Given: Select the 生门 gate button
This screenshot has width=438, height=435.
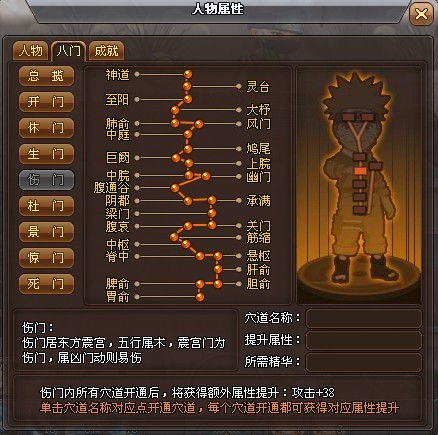Looking at the screenshot, I should point(46,154).
